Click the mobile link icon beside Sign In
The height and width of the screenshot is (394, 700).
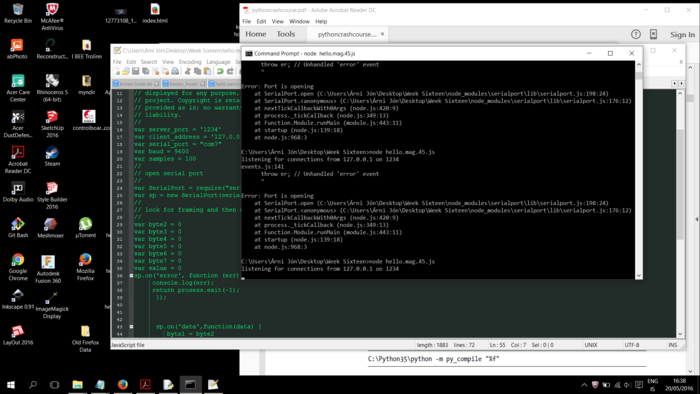[x=653, y=34]
